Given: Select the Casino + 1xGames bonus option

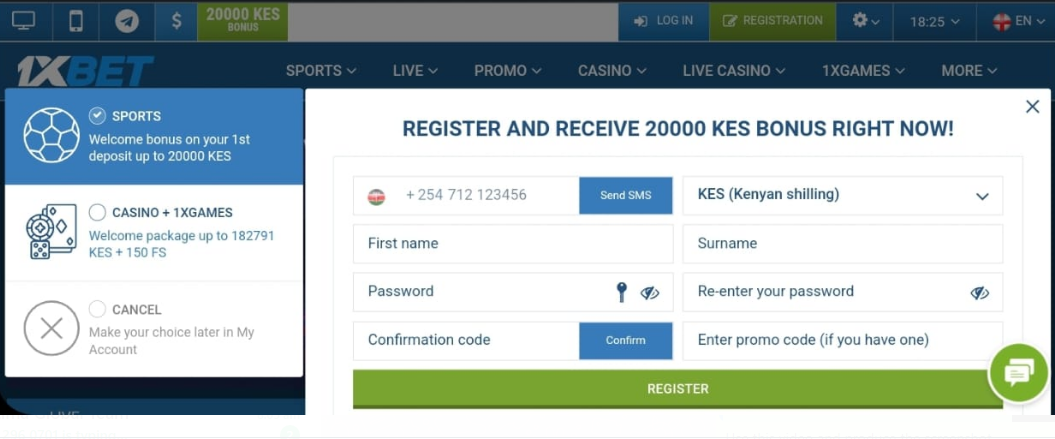Looking at the screenshot, I should [97, 212].
